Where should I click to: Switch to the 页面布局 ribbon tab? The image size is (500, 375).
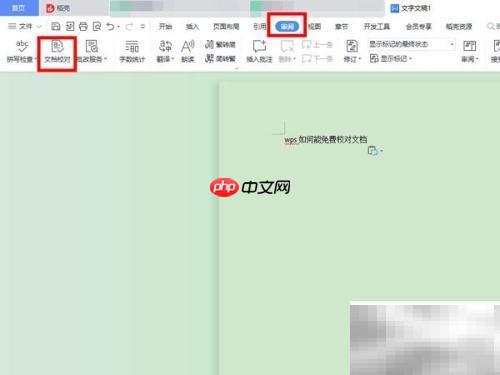(x=226, y=26)
